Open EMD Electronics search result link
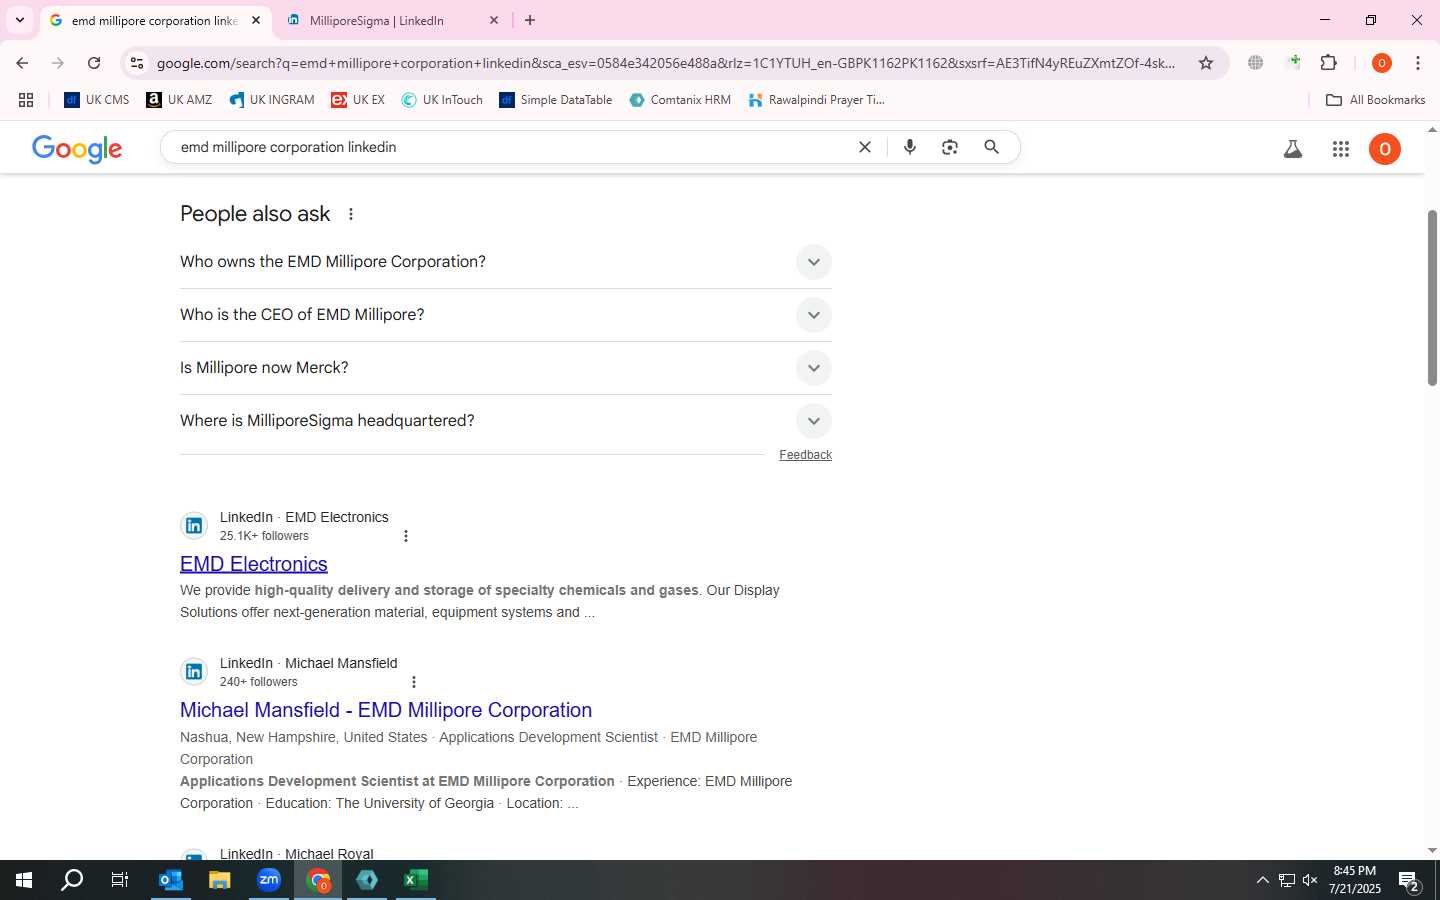1440x900 pixels. click(x=254, y=564)
